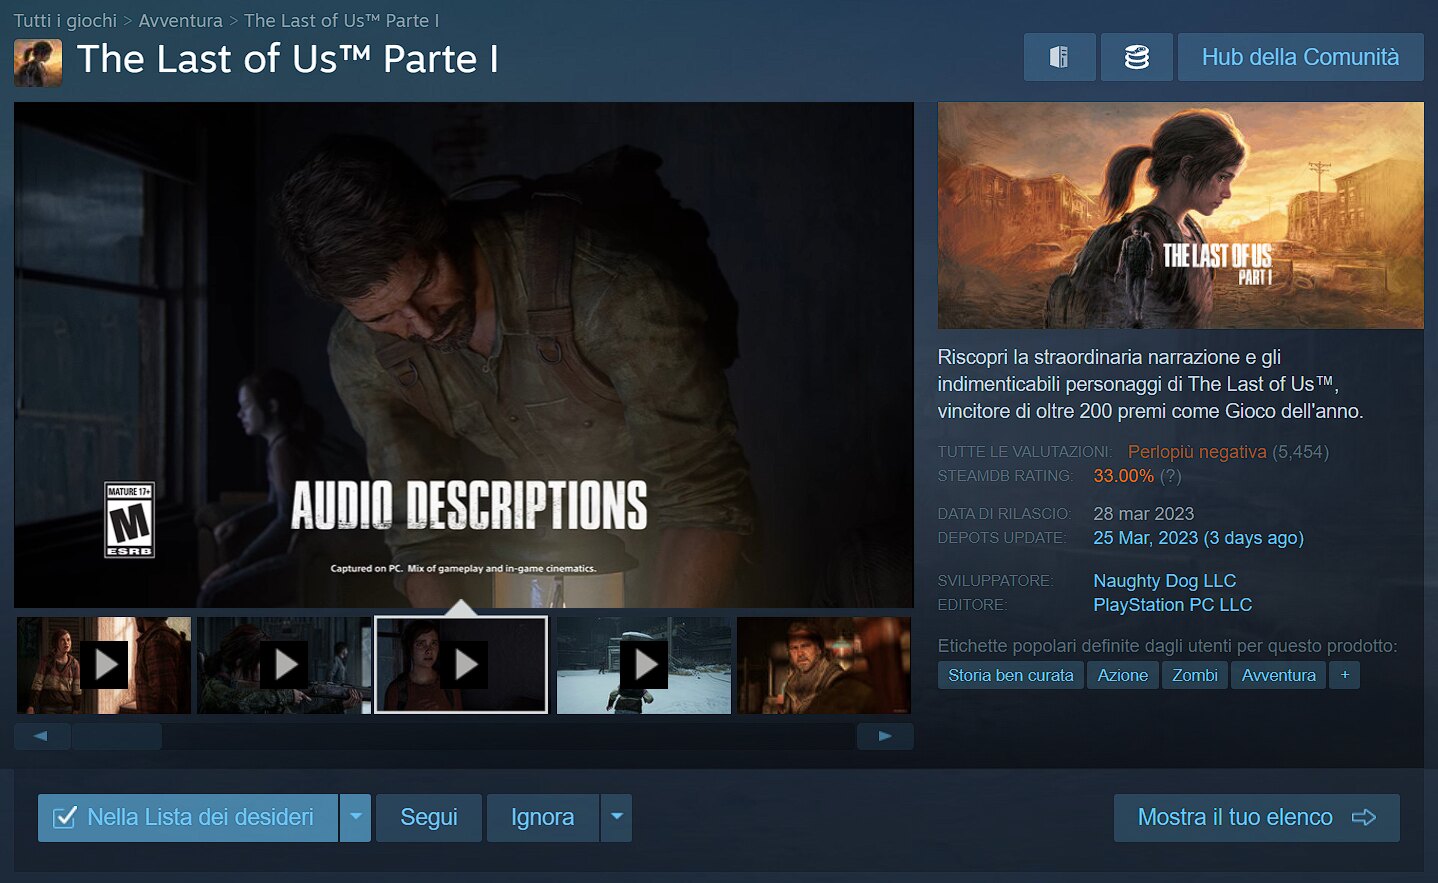Open the 25 Mar, 2023 depots update link

[1199, 538]
